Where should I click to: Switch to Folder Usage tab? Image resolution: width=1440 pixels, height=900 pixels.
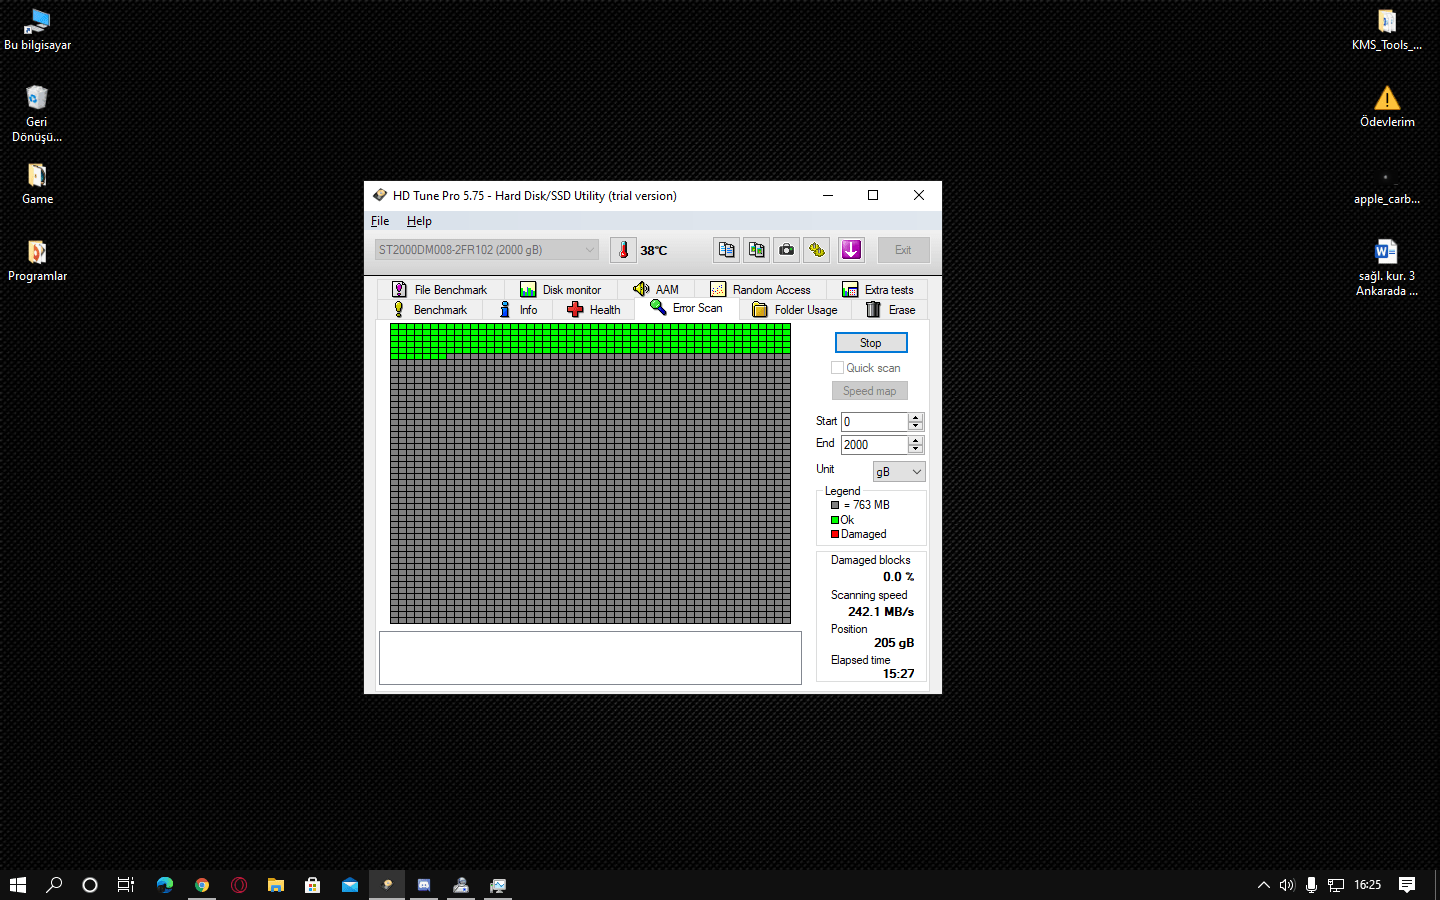coord(796,310)
